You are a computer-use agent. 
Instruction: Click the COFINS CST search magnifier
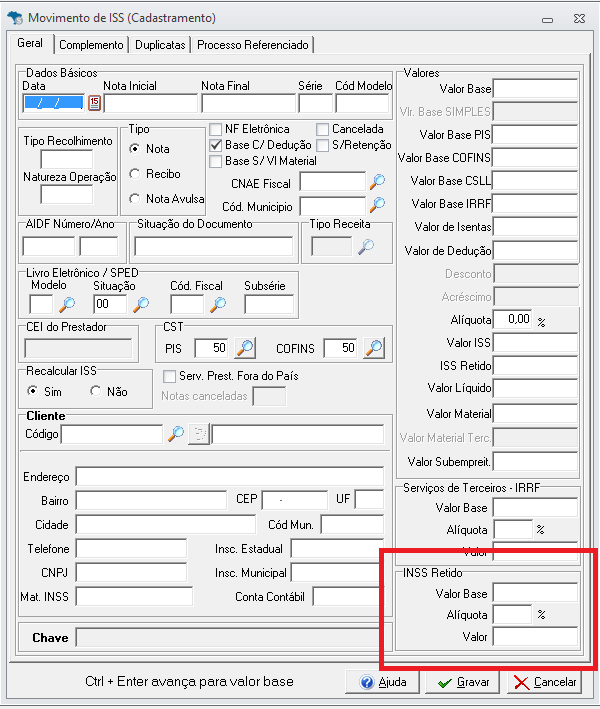[374, 348]
